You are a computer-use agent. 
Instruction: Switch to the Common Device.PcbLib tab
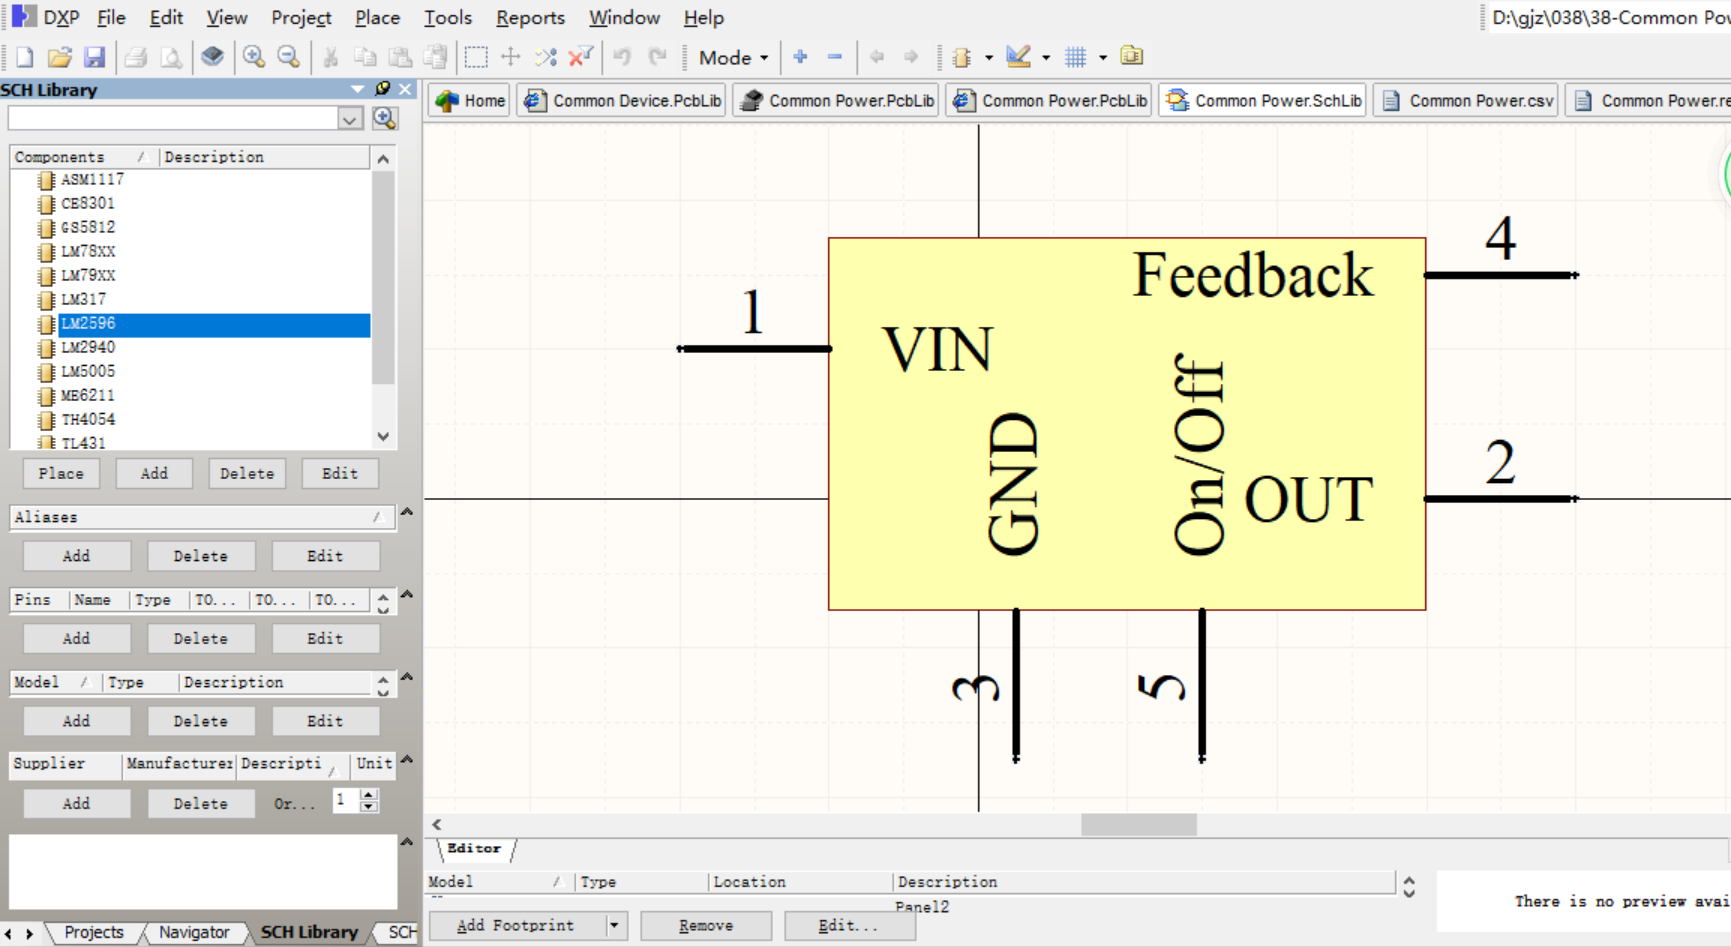coord(621,100)
